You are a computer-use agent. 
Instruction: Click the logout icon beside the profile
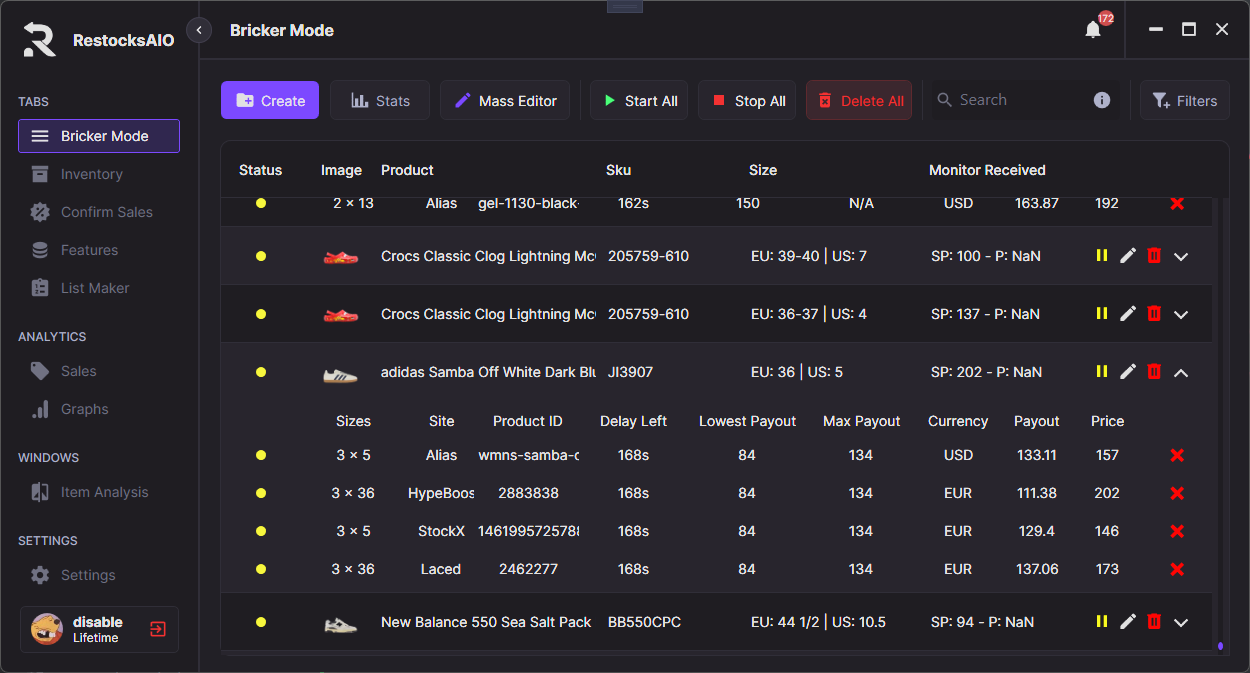[158, 629]
